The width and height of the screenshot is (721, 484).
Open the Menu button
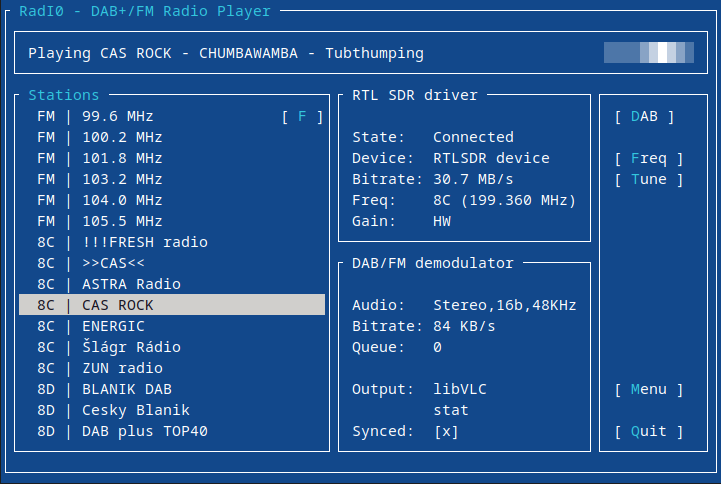click(649, 389)
